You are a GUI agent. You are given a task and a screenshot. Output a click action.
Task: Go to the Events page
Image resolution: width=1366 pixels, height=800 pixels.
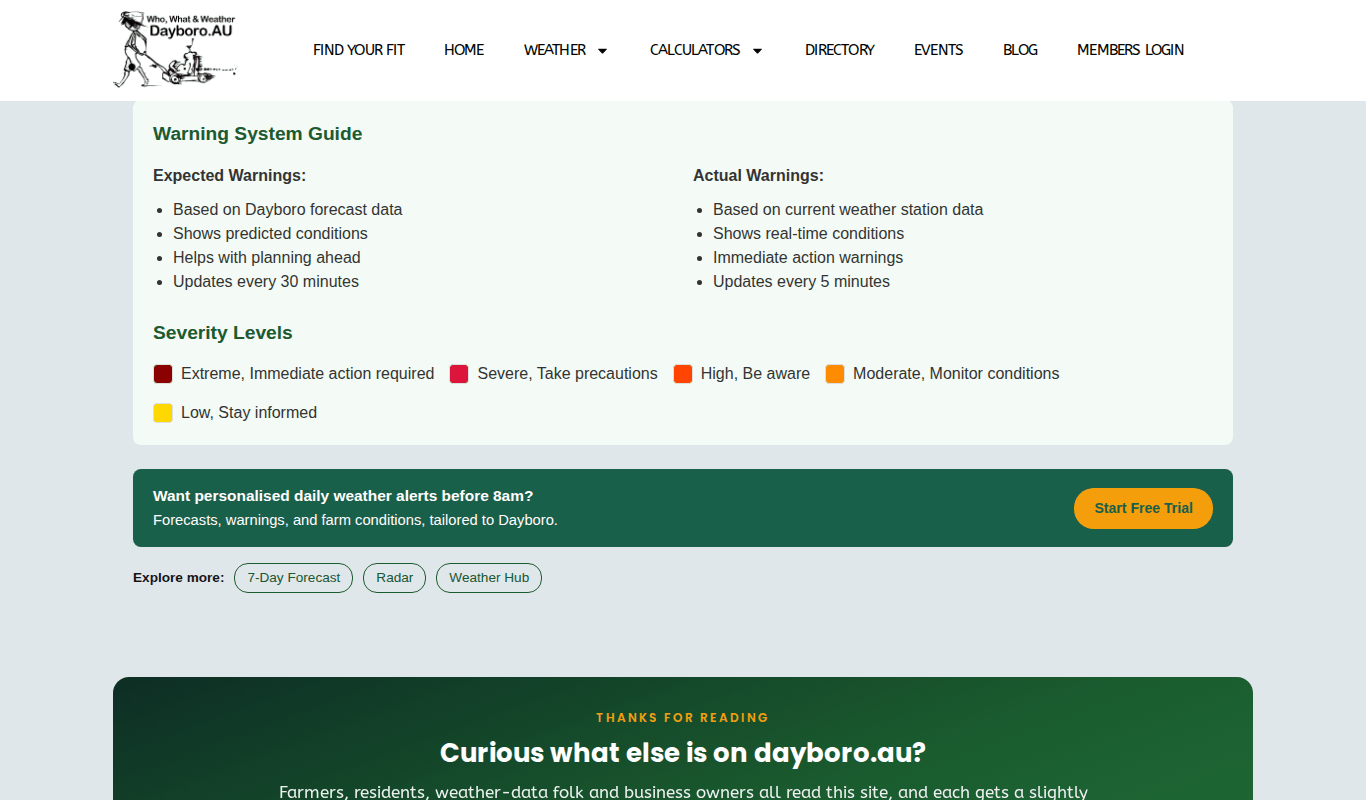click(939, 50)
